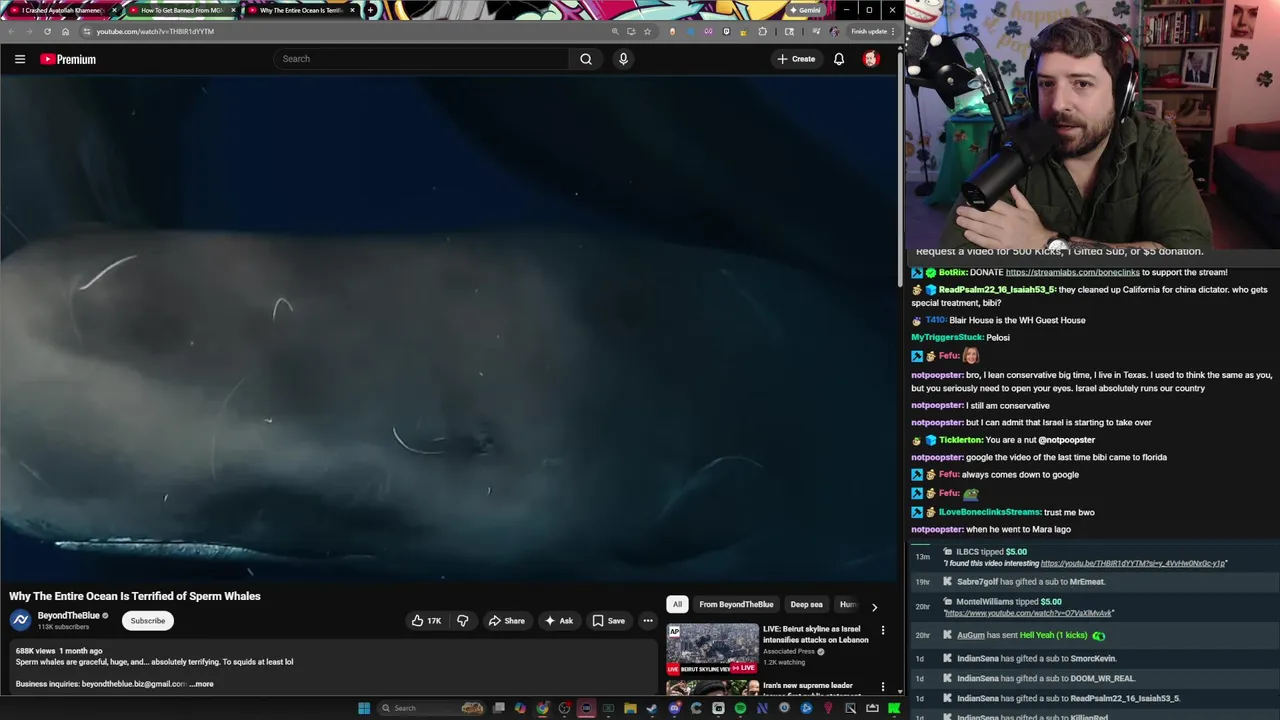This screenshot has height=720, width=1280.
Task: Play or pause the whale video player
Action: click(450, 330)
